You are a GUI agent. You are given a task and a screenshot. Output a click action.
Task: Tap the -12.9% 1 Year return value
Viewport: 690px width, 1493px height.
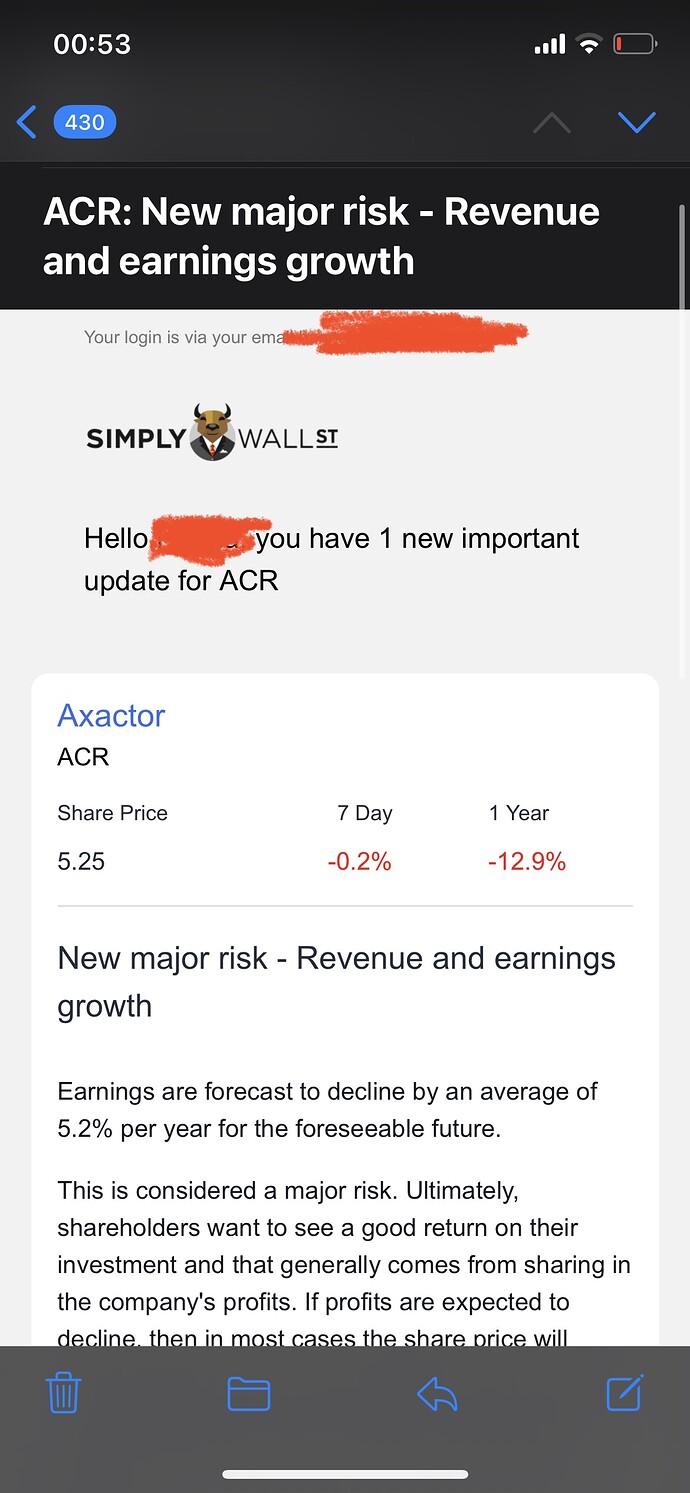point(526,861)
